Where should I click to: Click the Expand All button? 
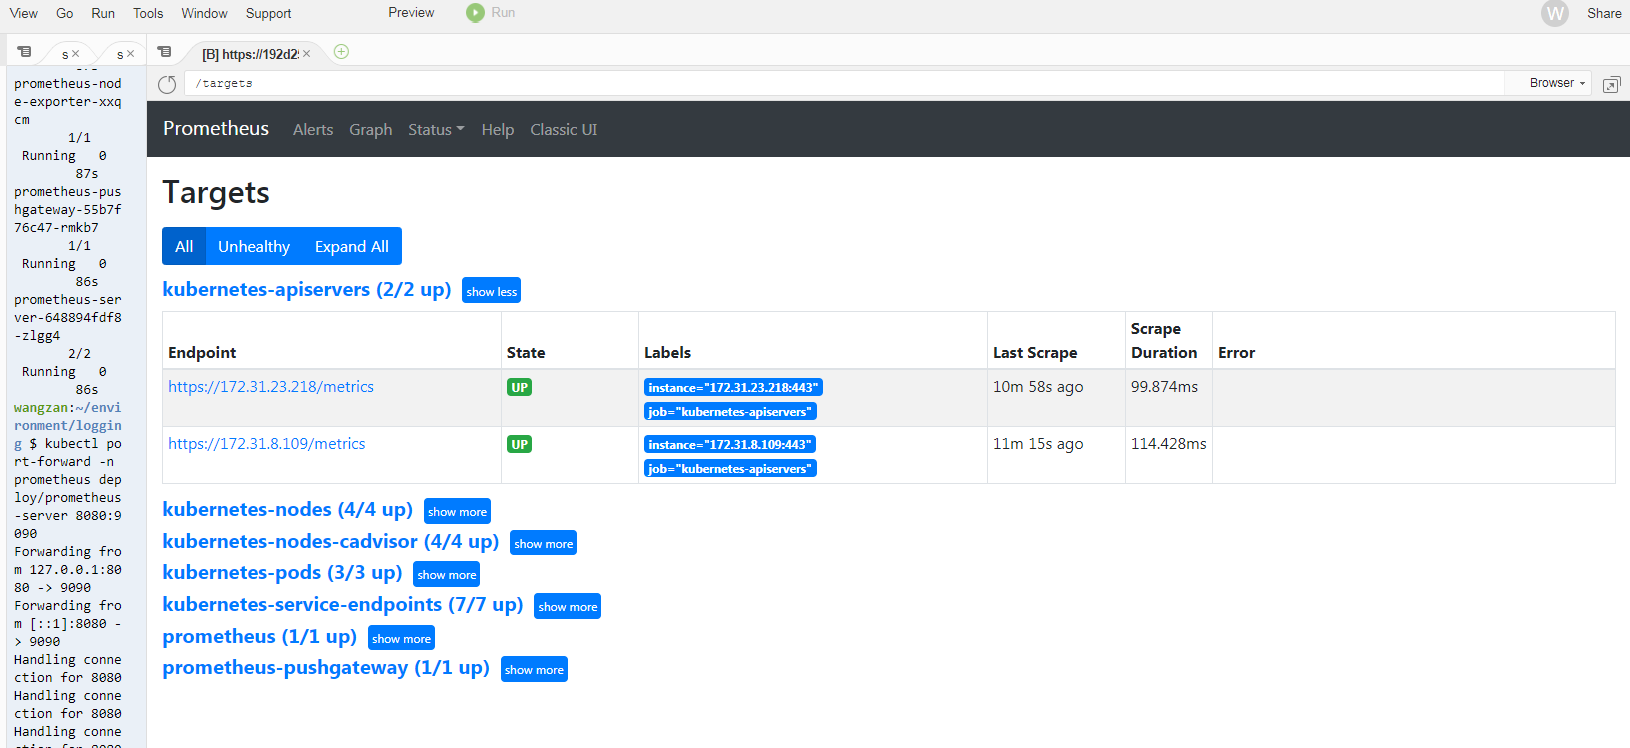point(352,246)
